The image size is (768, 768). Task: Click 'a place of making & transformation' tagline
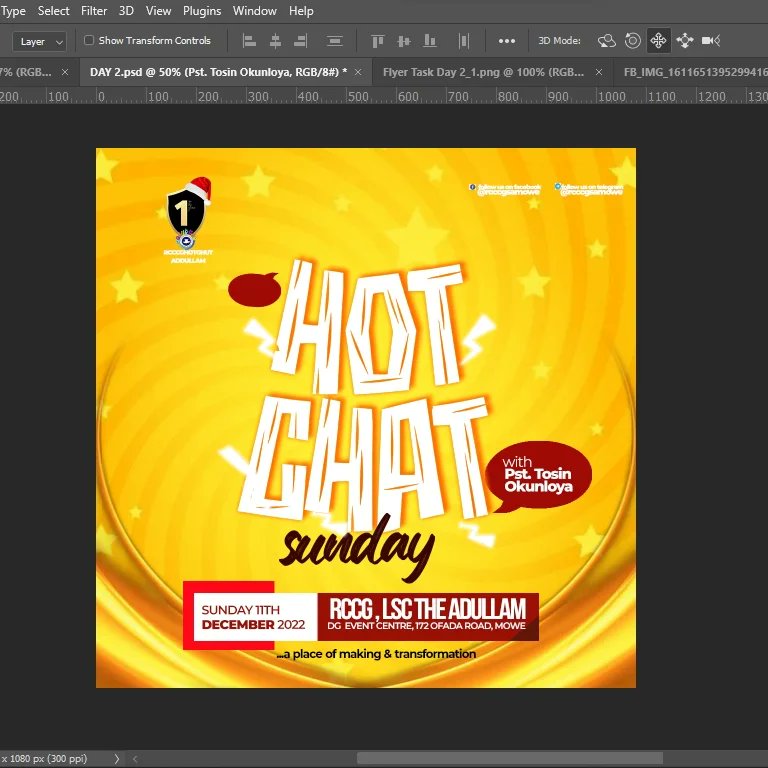[376, 654]
